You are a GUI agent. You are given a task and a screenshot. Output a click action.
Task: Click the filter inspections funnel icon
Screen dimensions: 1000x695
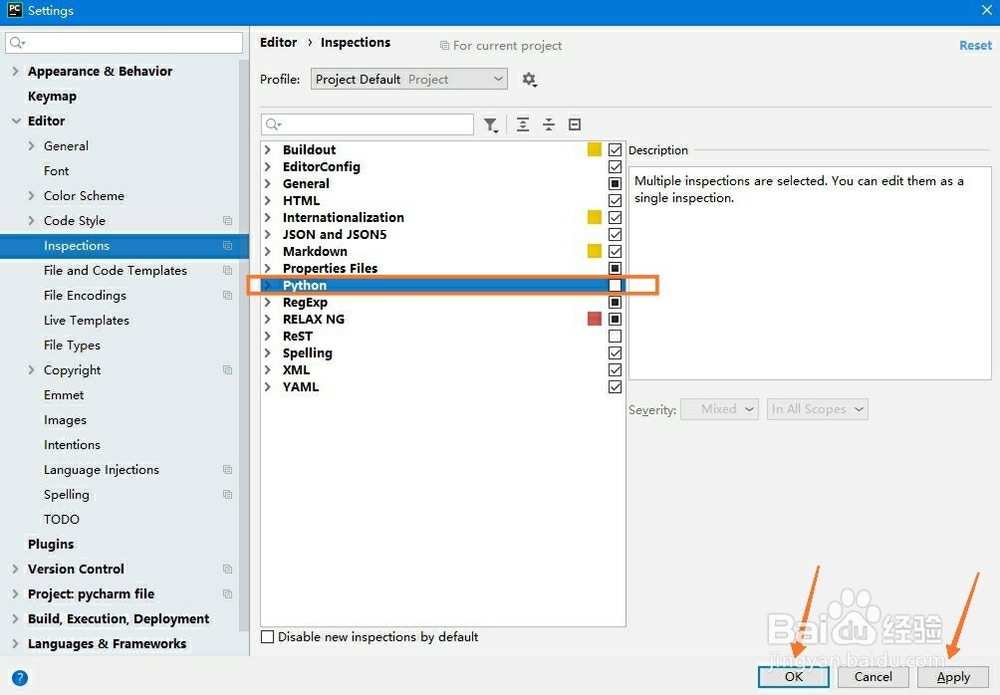490,125
